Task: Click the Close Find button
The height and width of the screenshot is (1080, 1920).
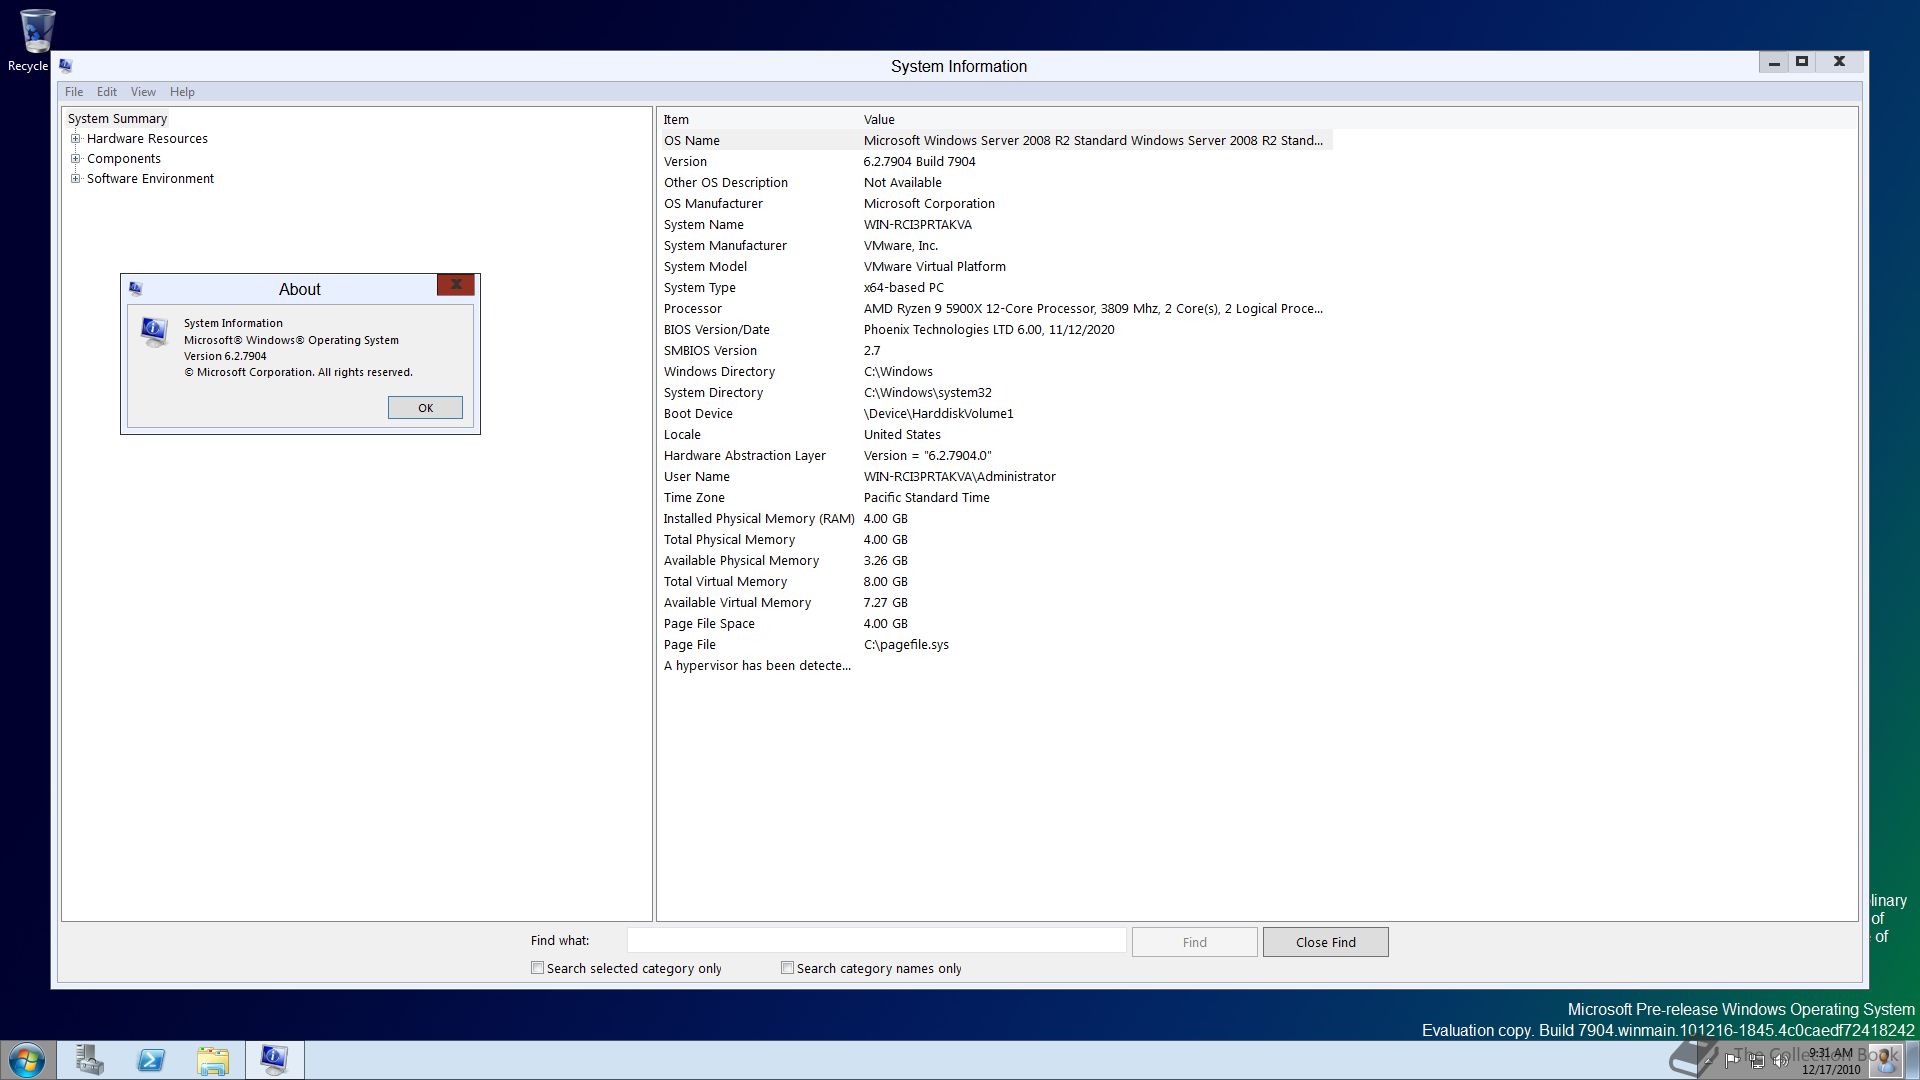Action: 1325,942
